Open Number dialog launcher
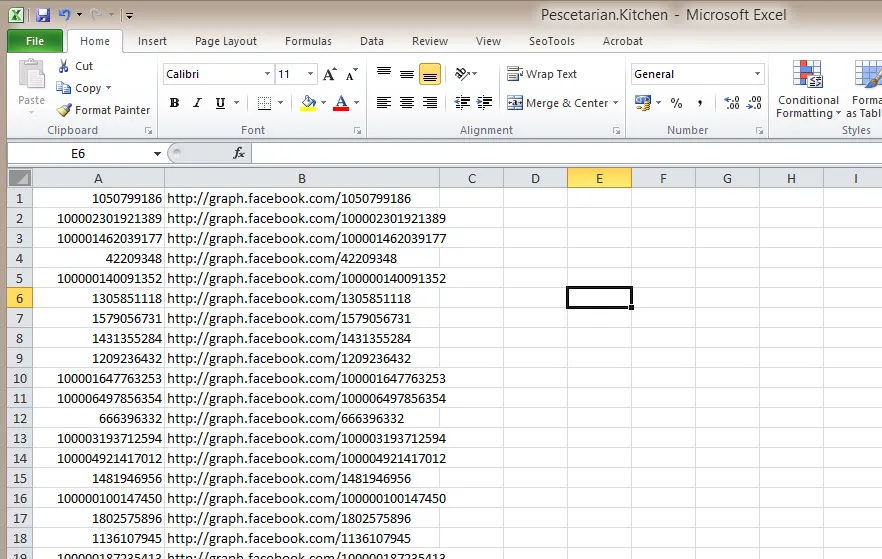Viewport: 882px width, 559px height. tap(759, 130)
